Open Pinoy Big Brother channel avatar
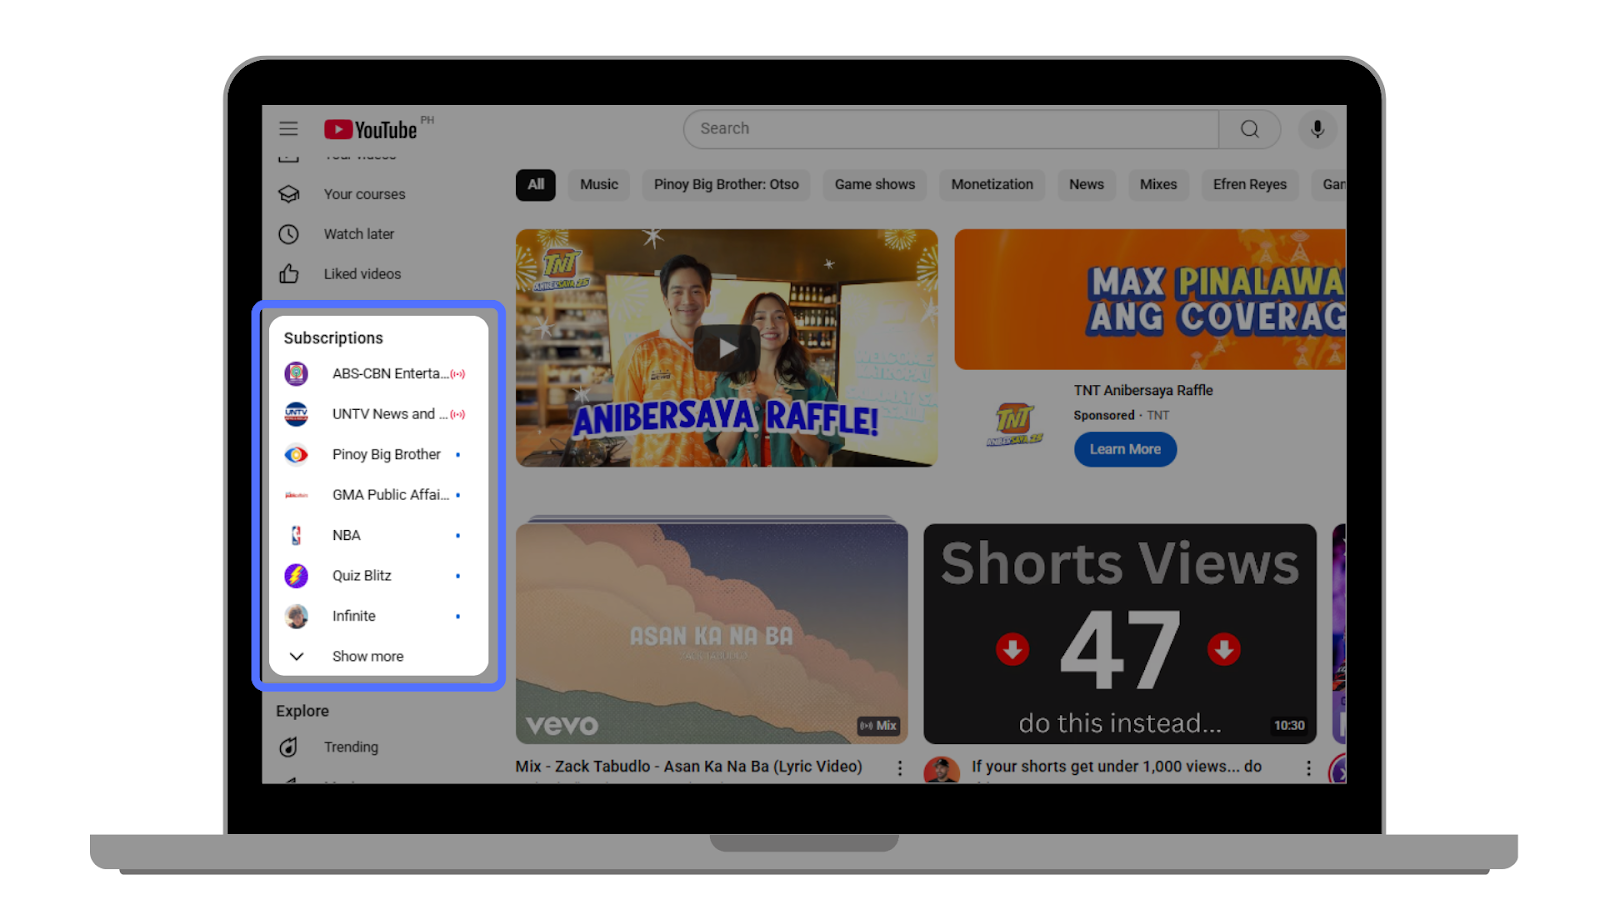The image size is (1600, 900). click(x=296, y=455)
